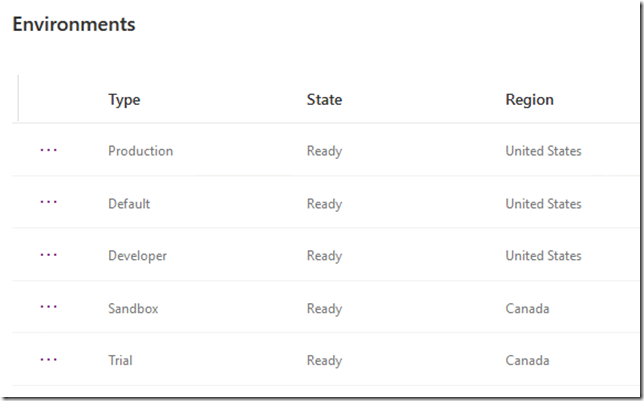Select the Trial type cell

120,360
